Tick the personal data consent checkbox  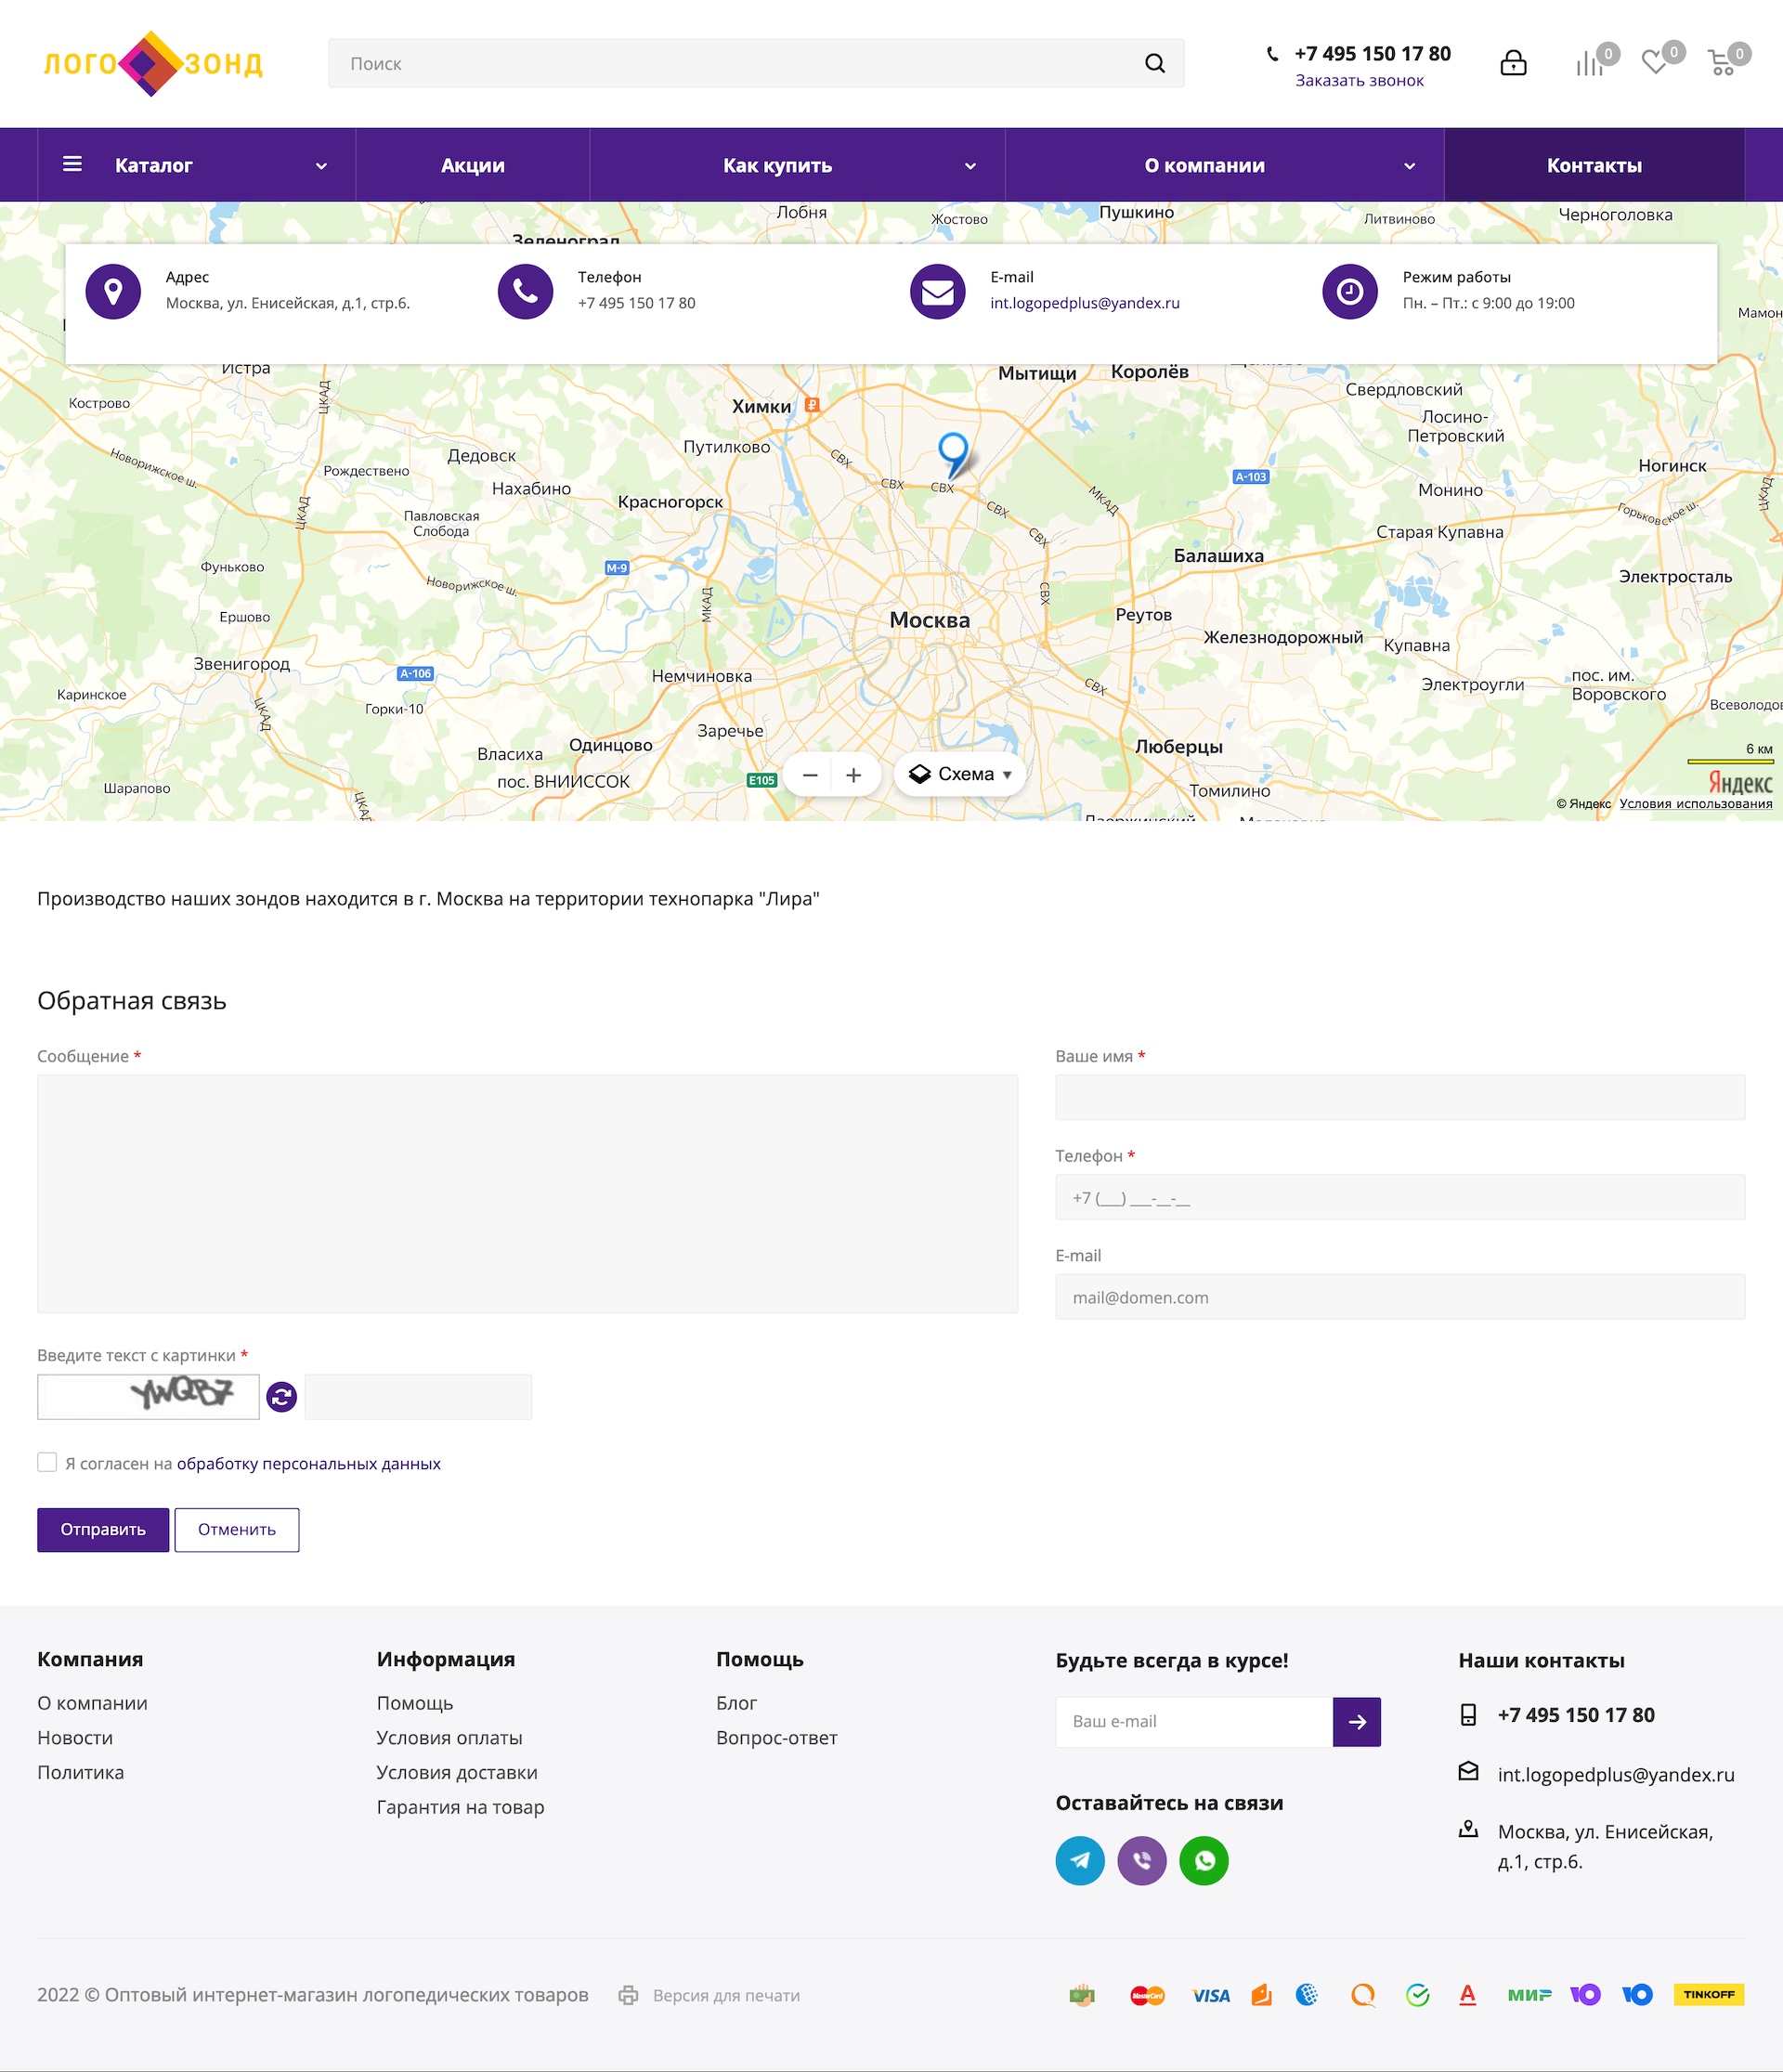pyautogui.click(x=47, y=1462)
